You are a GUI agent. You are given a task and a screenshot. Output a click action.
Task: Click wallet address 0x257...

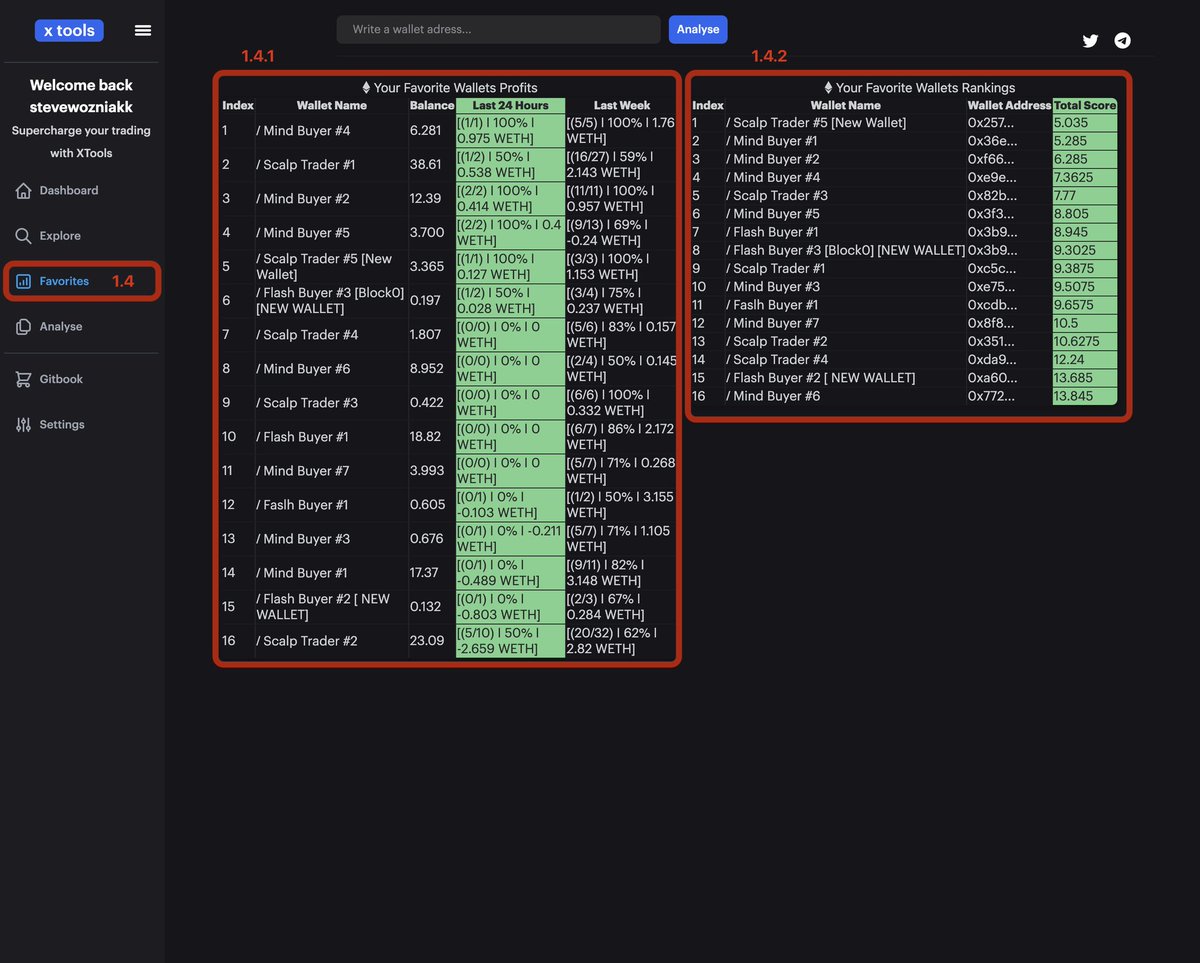pos(991,123)
